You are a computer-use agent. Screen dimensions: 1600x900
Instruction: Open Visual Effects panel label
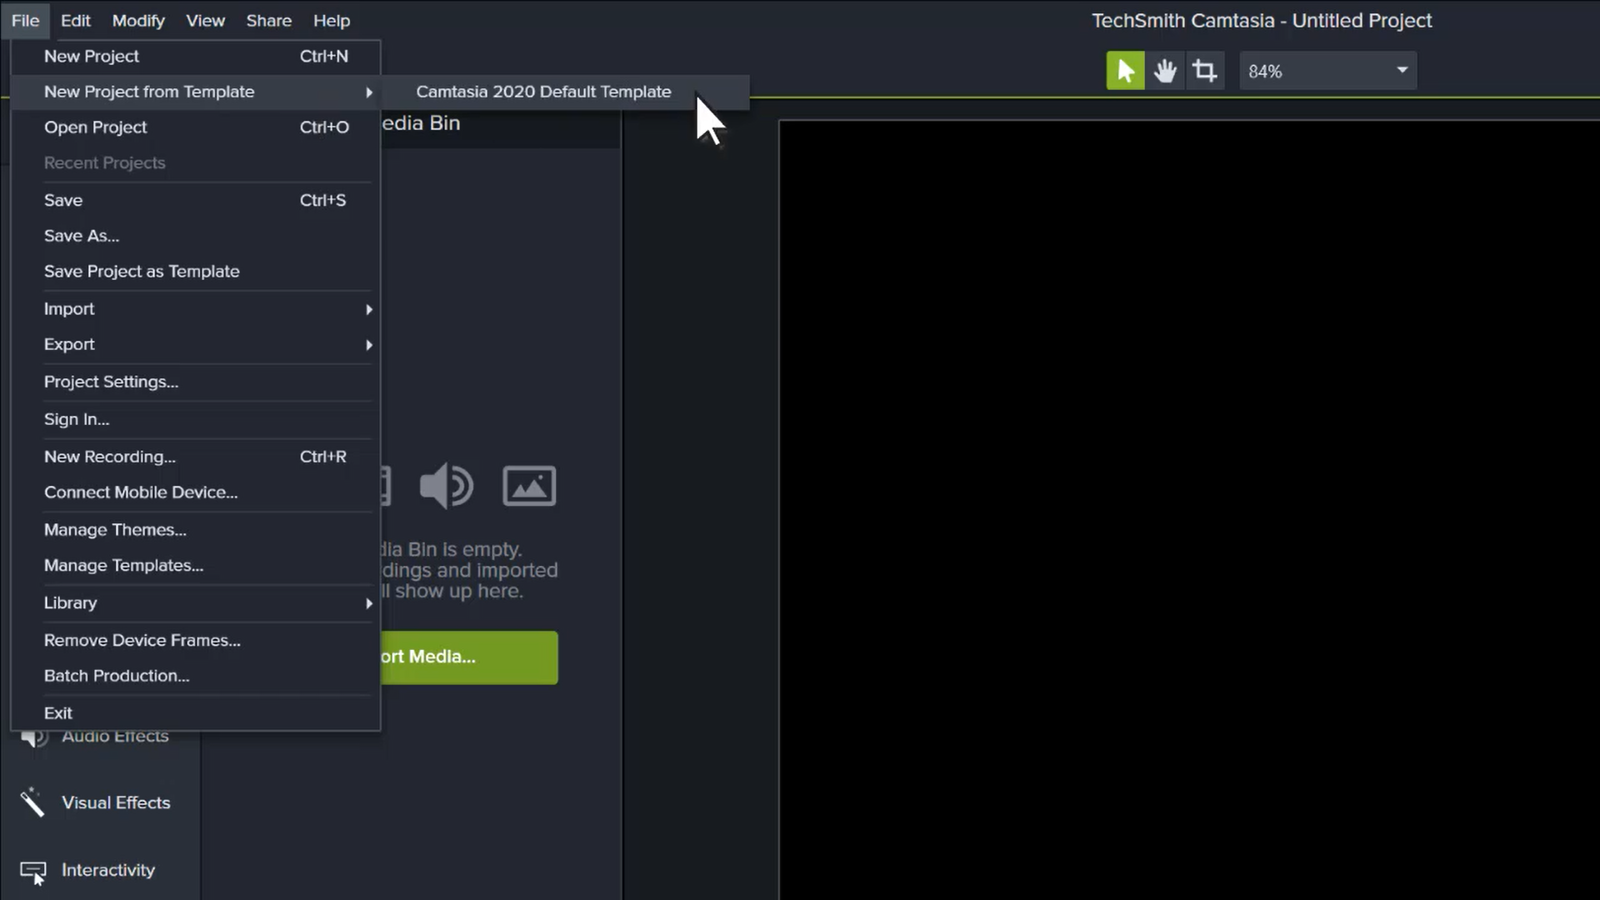pos(116,803)
